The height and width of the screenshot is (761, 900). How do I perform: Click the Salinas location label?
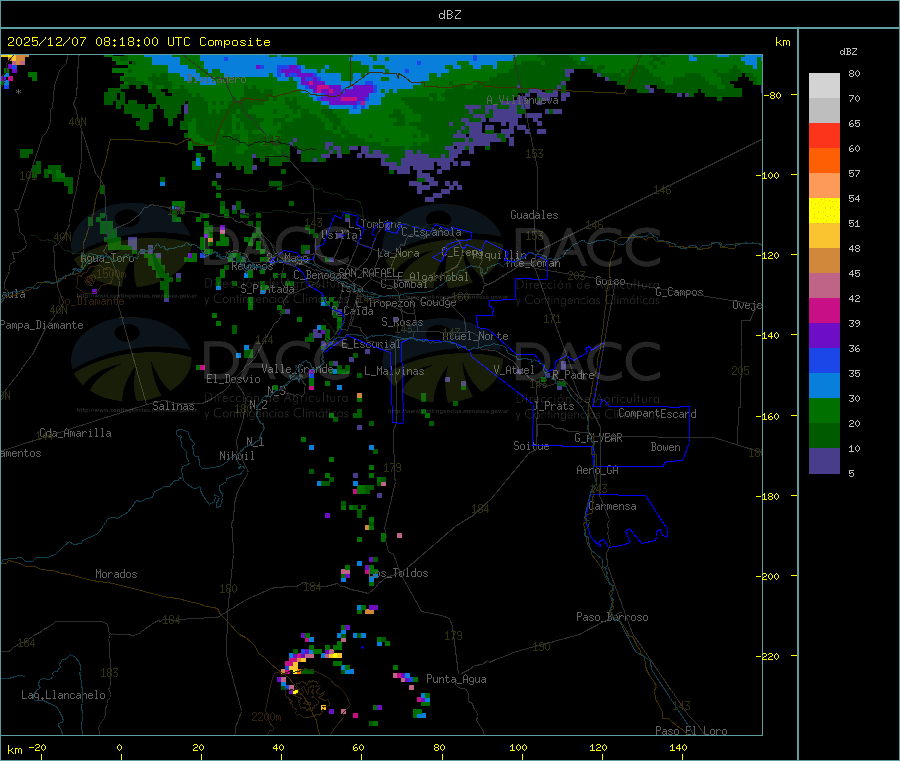pos(173,406)
